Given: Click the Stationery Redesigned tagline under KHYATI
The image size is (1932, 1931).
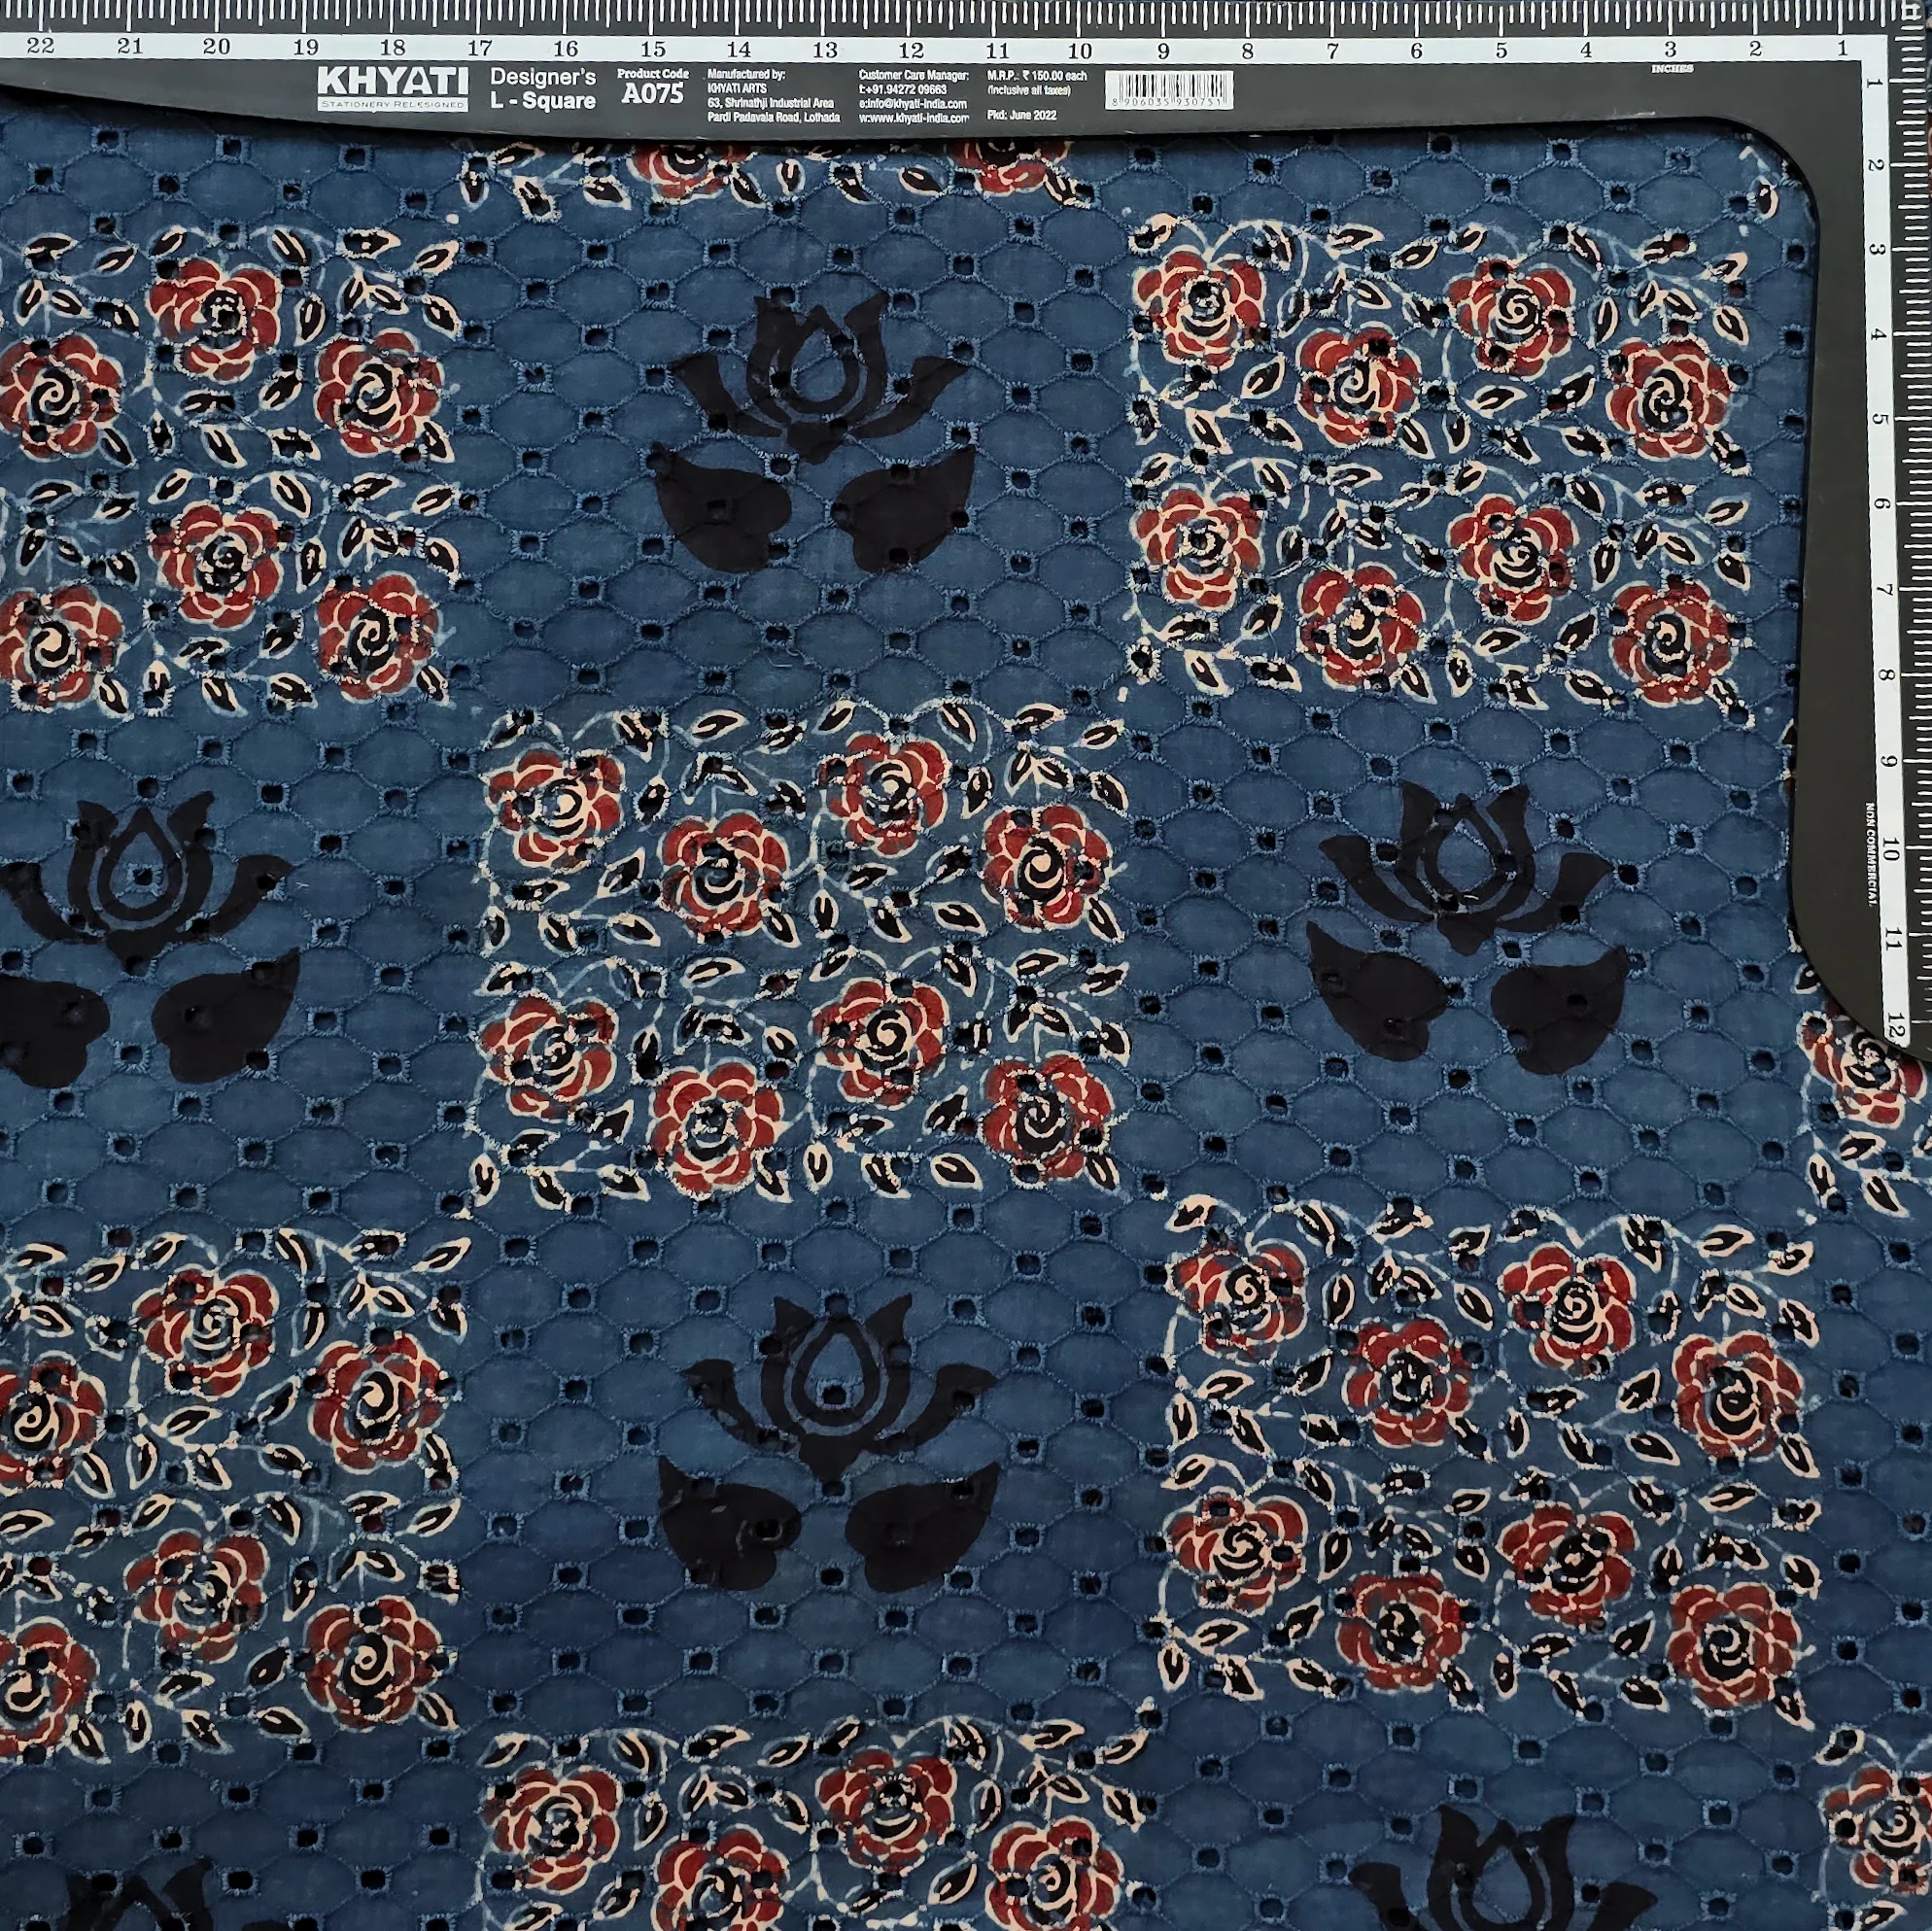Looking at the screenshot, I should [x=392, y=104].
